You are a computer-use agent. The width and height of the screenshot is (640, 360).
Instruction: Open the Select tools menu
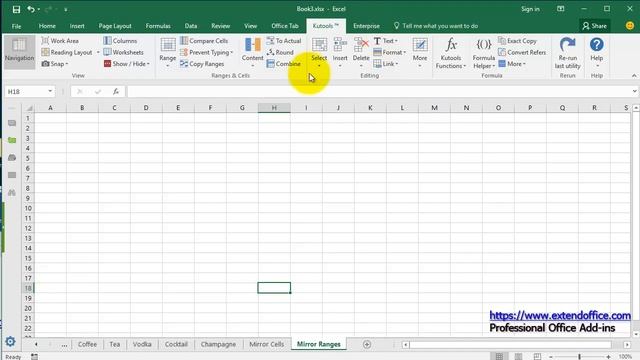point(319,52)
